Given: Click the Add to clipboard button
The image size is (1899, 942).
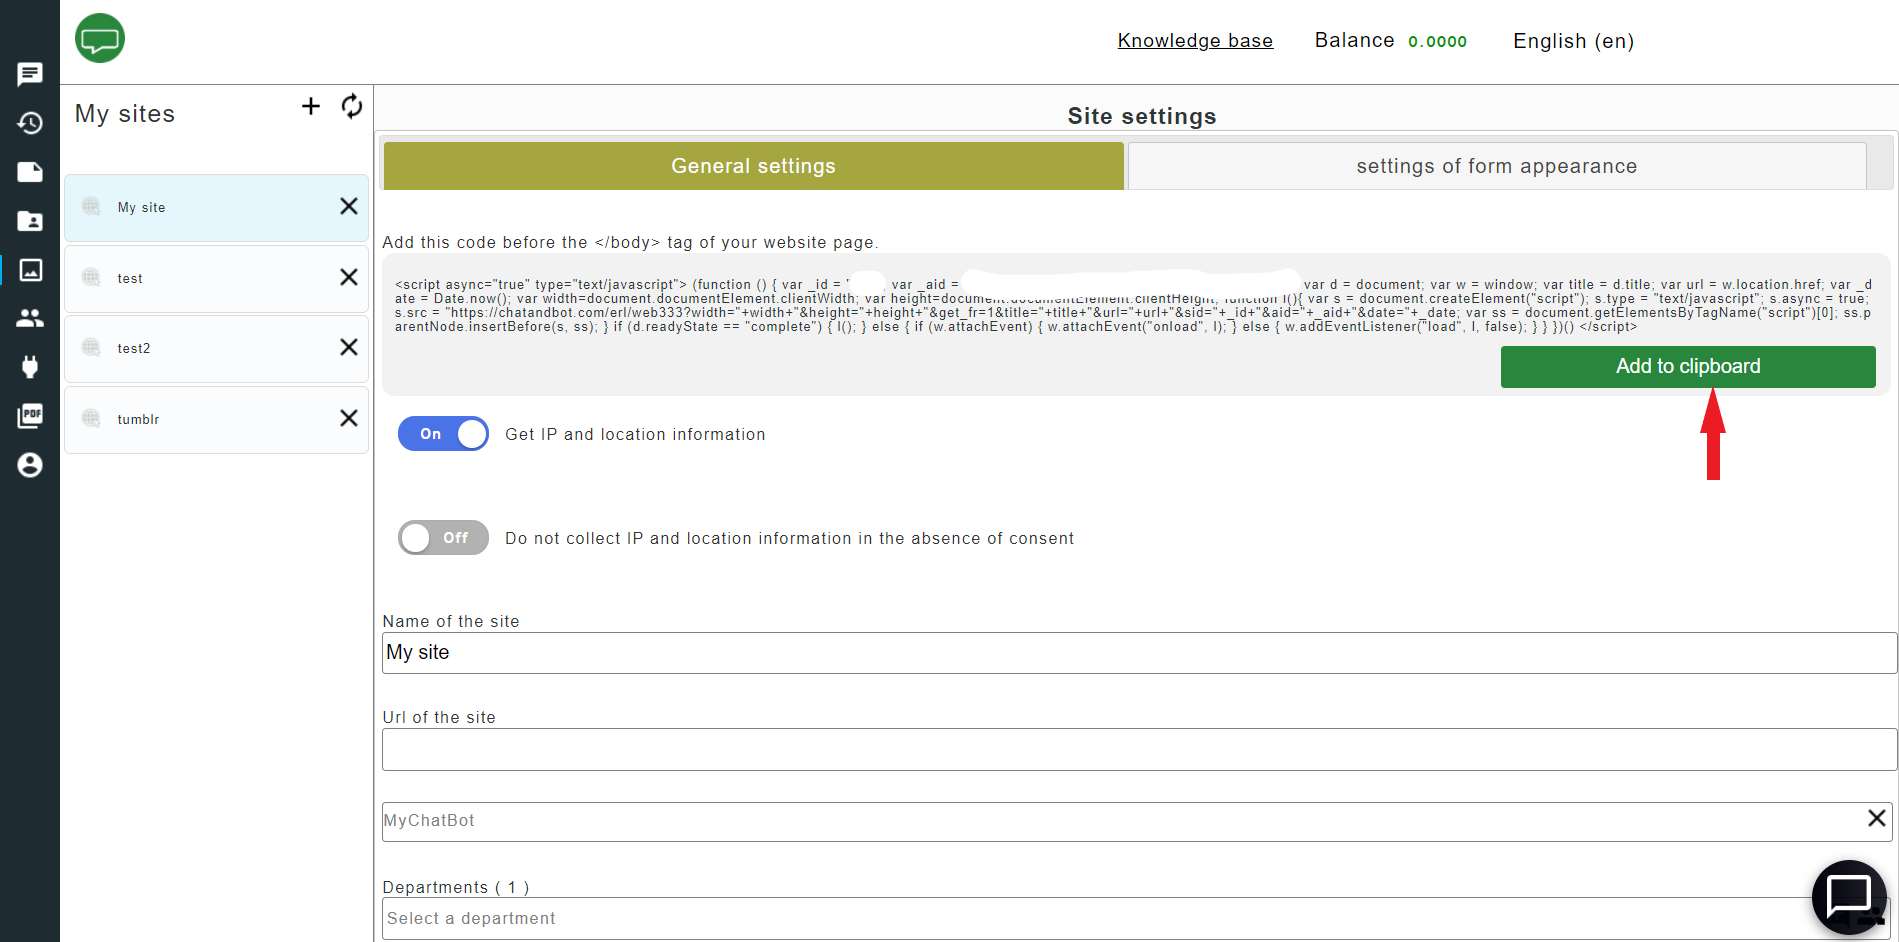Looking at the screenshot, I should (x=1687, y=367).
